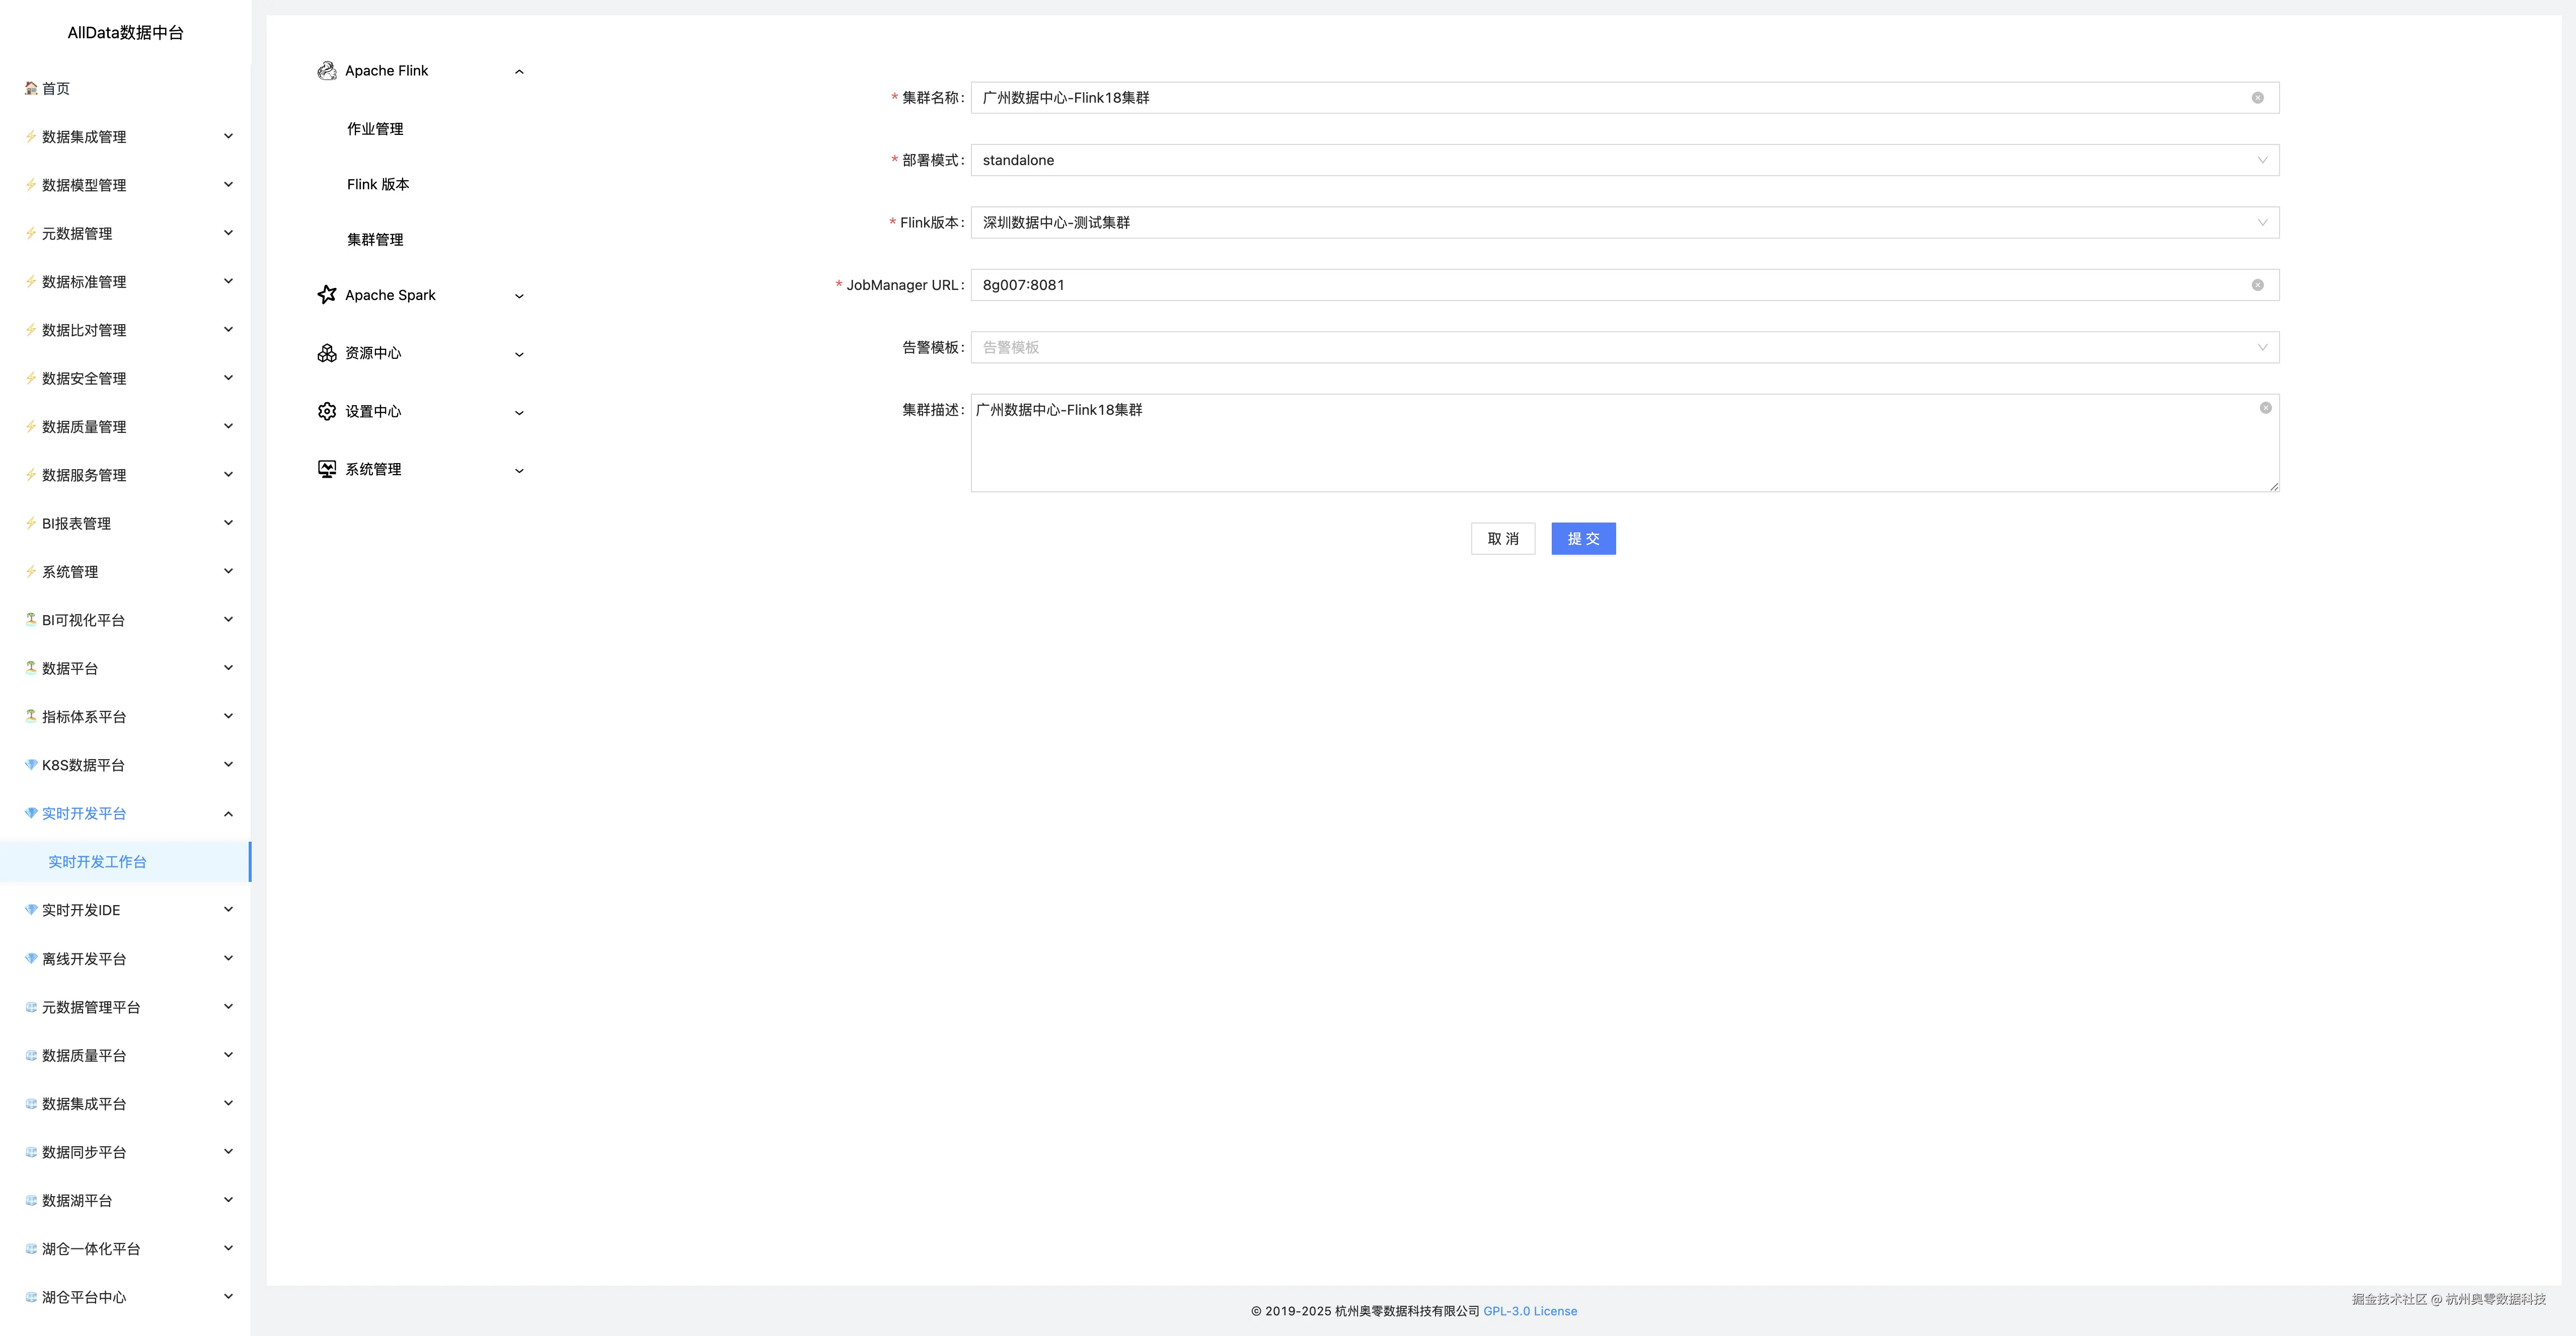
Task: Select the Flink 版本 menu item
Action: tap(378, 185)
